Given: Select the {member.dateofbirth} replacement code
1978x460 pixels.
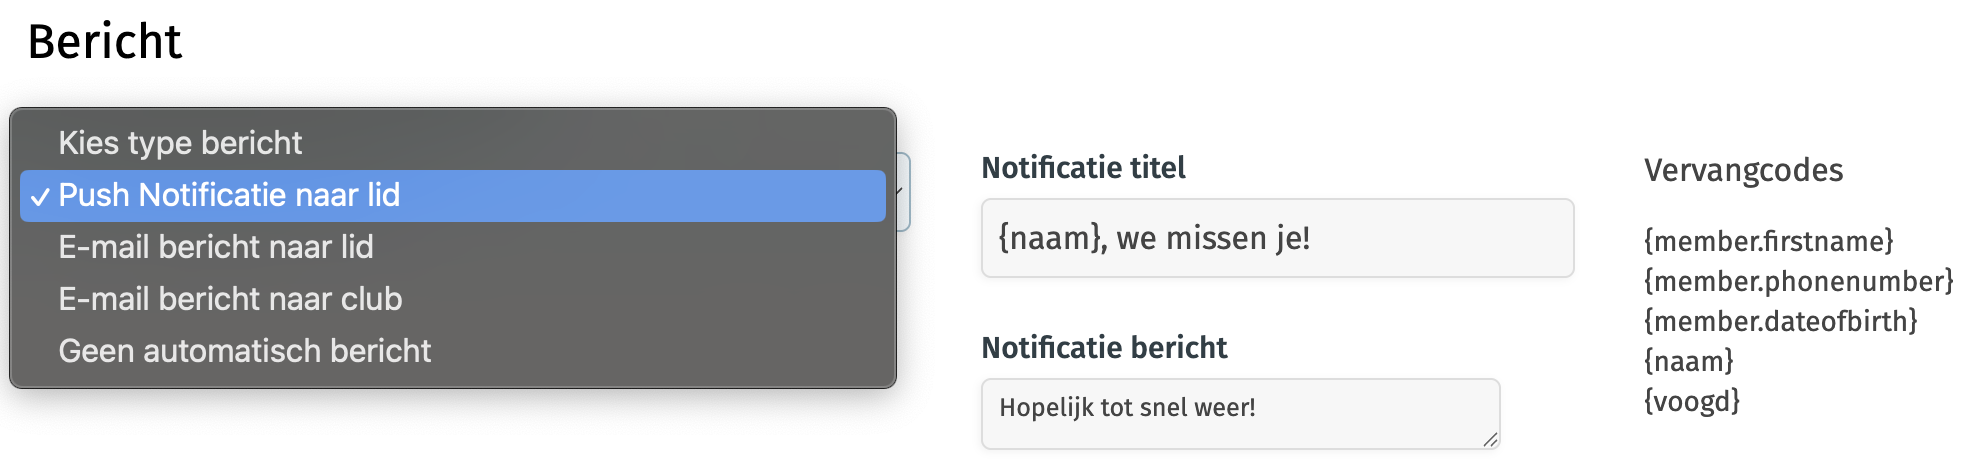Looking at the screenshot, I should click(1780, 321).
